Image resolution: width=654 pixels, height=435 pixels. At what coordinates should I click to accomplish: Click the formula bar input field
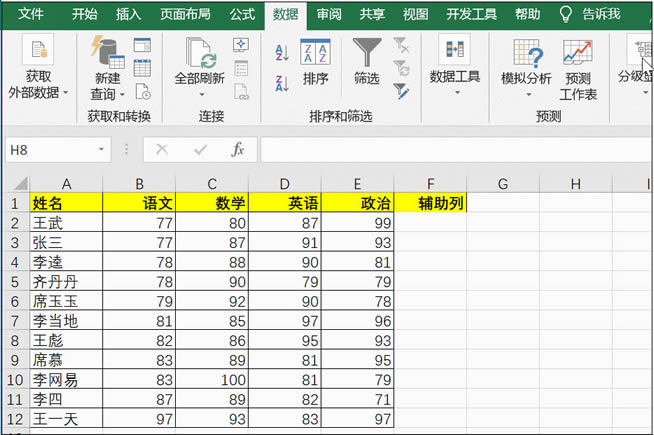click(450, 149)
